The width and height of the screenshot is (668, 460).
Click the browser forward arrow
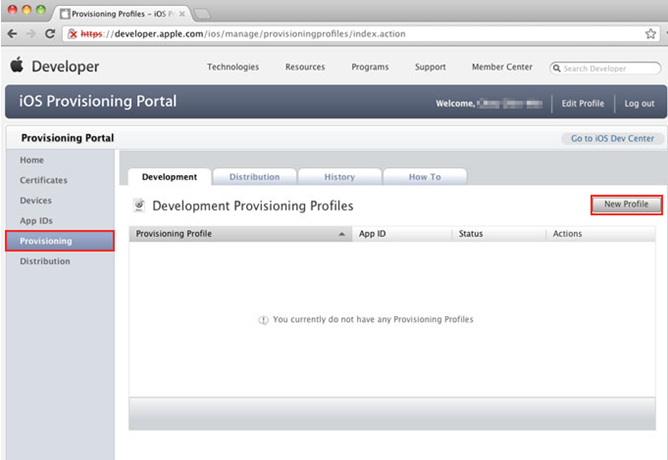click(x=31, y=34)
